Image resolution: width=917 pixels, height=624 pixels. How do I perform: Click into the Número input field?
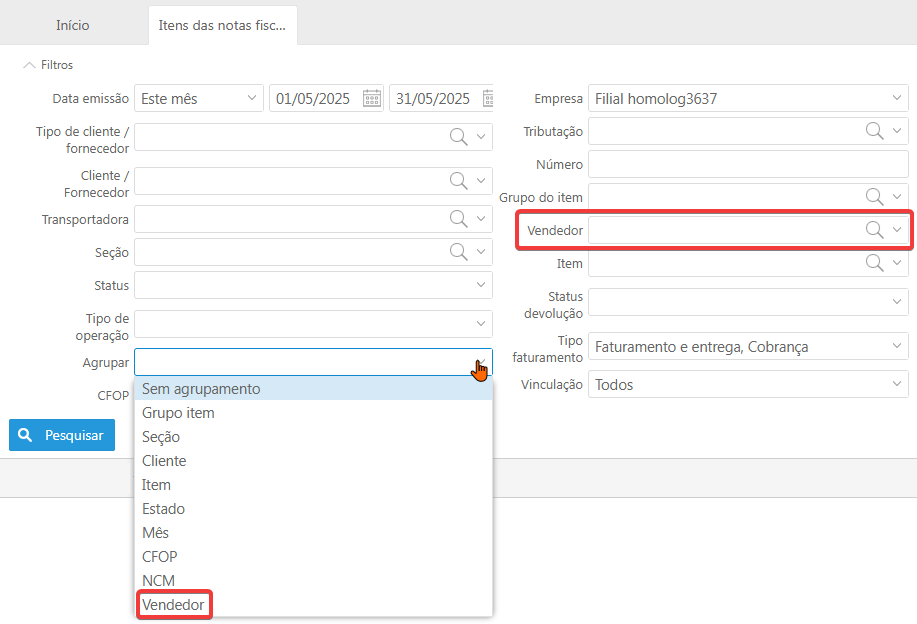coord(747,164)
